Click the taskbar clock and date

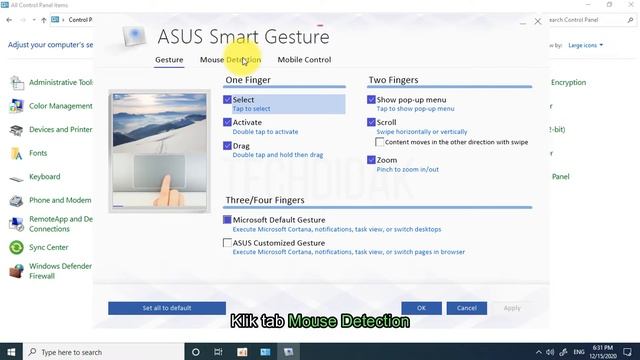(x=603, y=352)
